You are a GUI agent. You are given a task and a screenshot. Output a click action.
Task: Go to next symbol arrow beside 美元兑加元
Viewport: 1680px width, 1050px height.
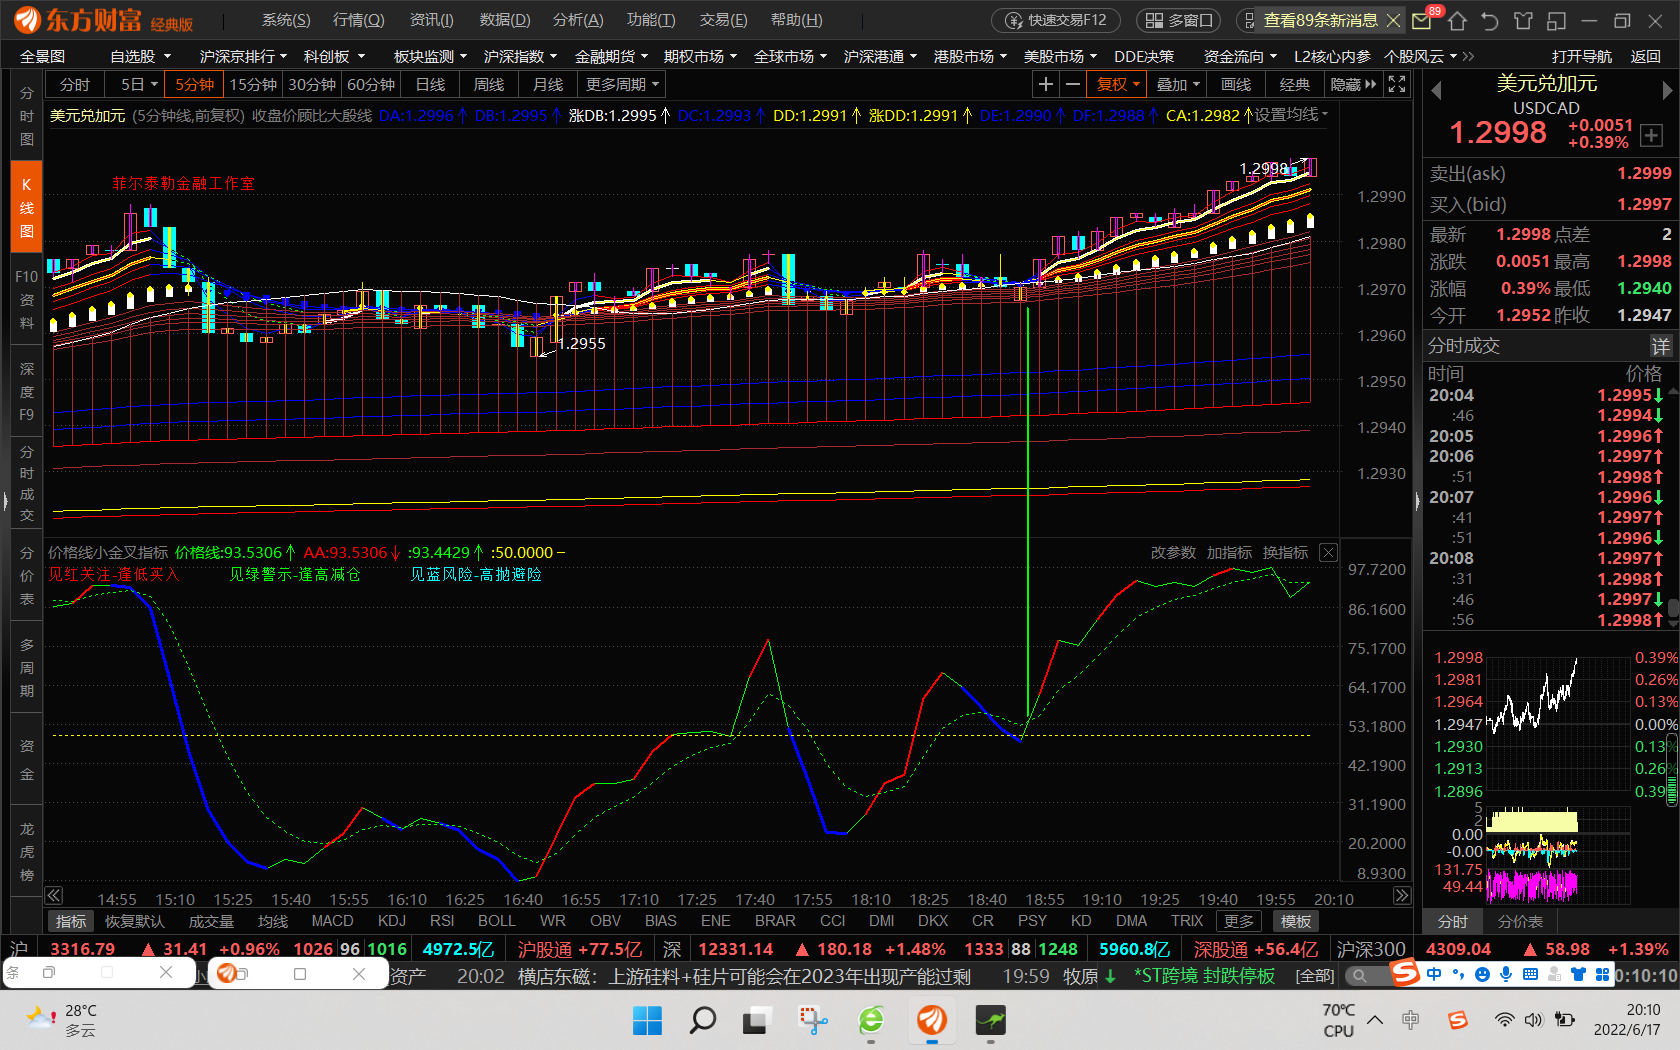[x=1666, y=90]
